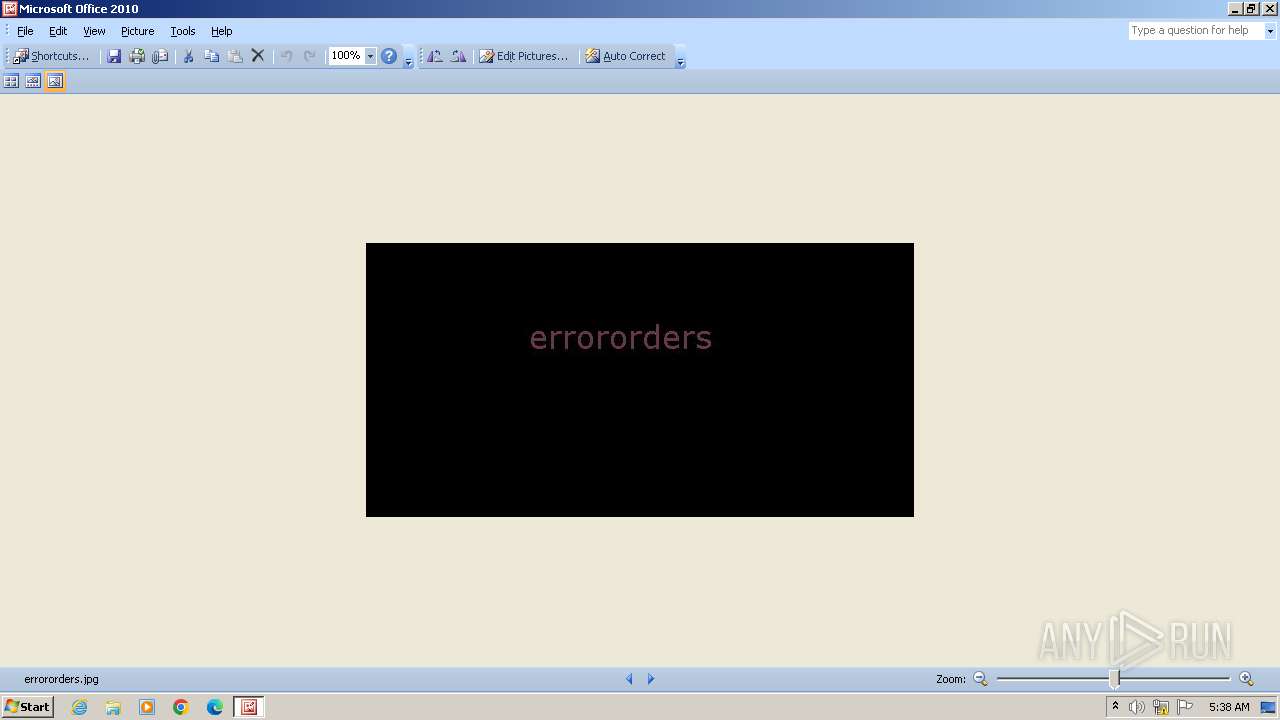The width and height of the screenshot is (1280, 720).
Task: Click the zoom percentage field
Action: (346, 56)
